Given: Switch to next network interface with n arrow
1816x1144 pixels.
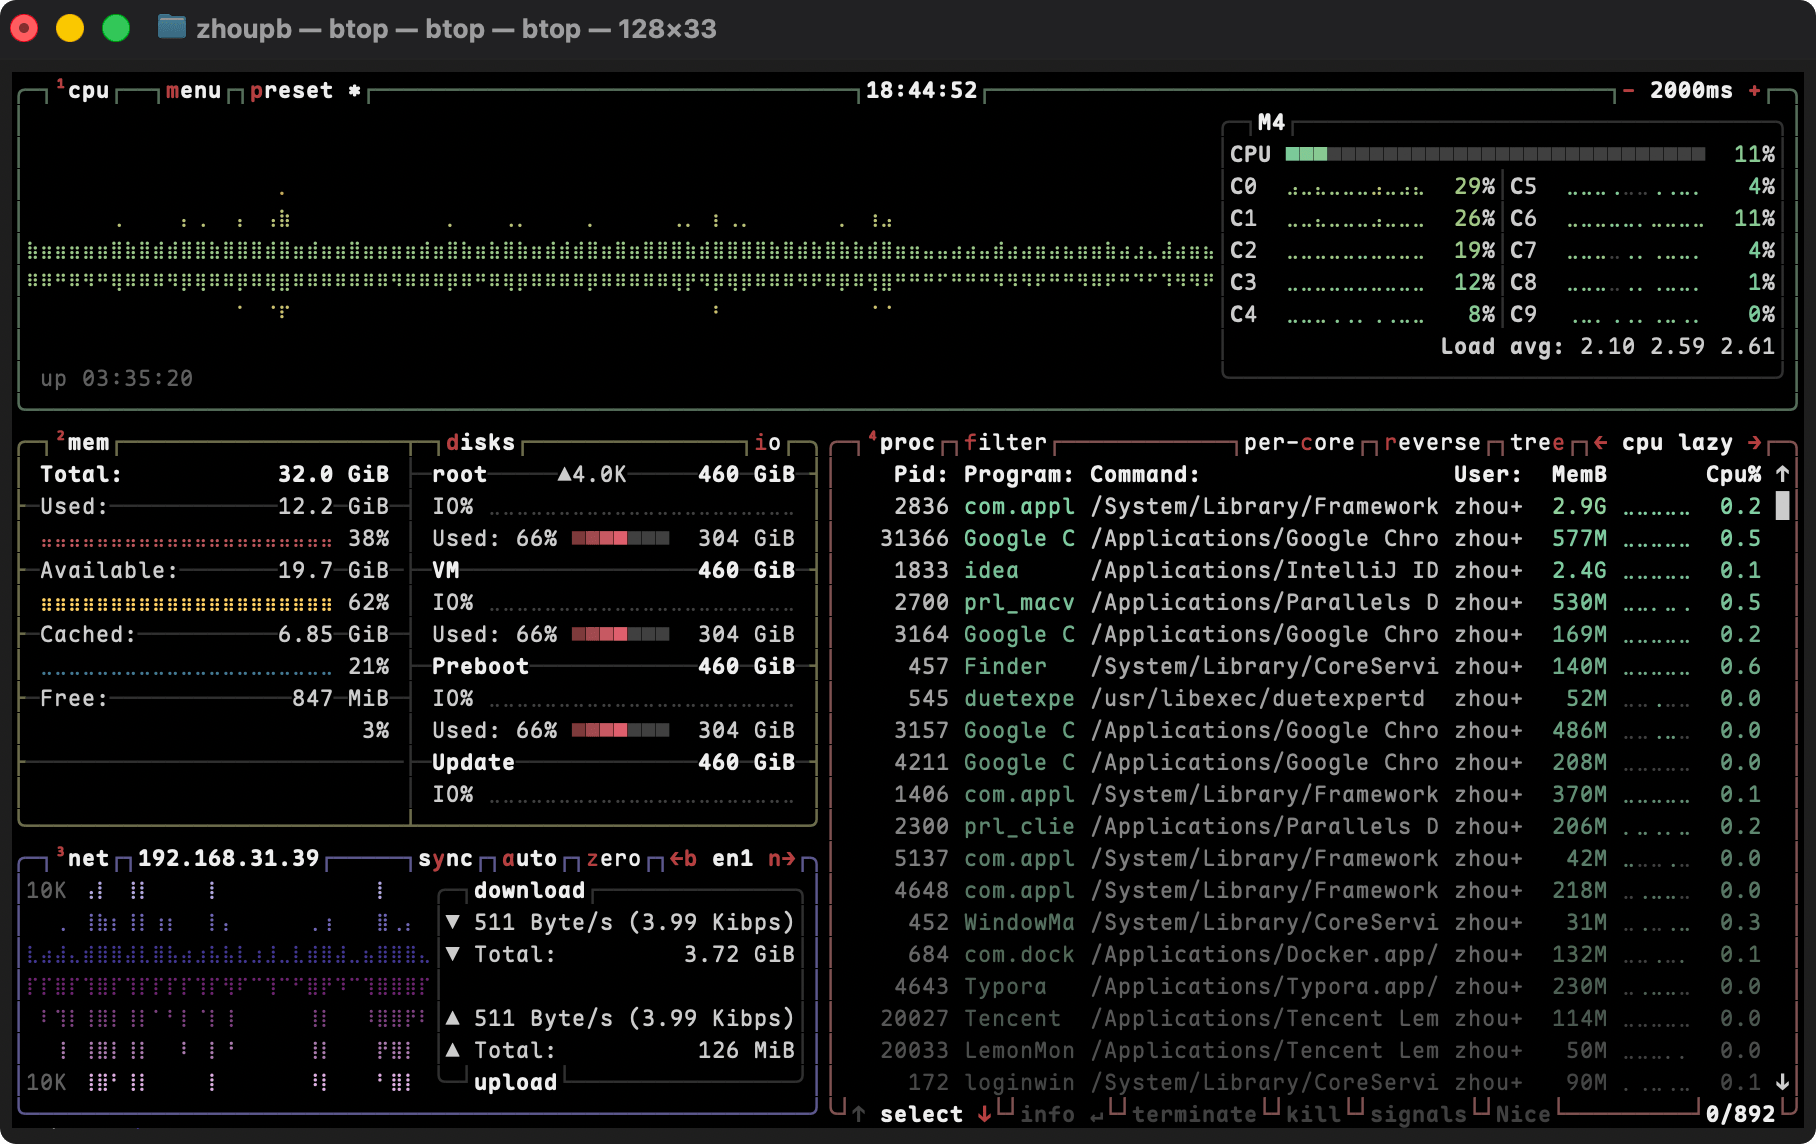Looking at the screenshot, I should 781,859.
